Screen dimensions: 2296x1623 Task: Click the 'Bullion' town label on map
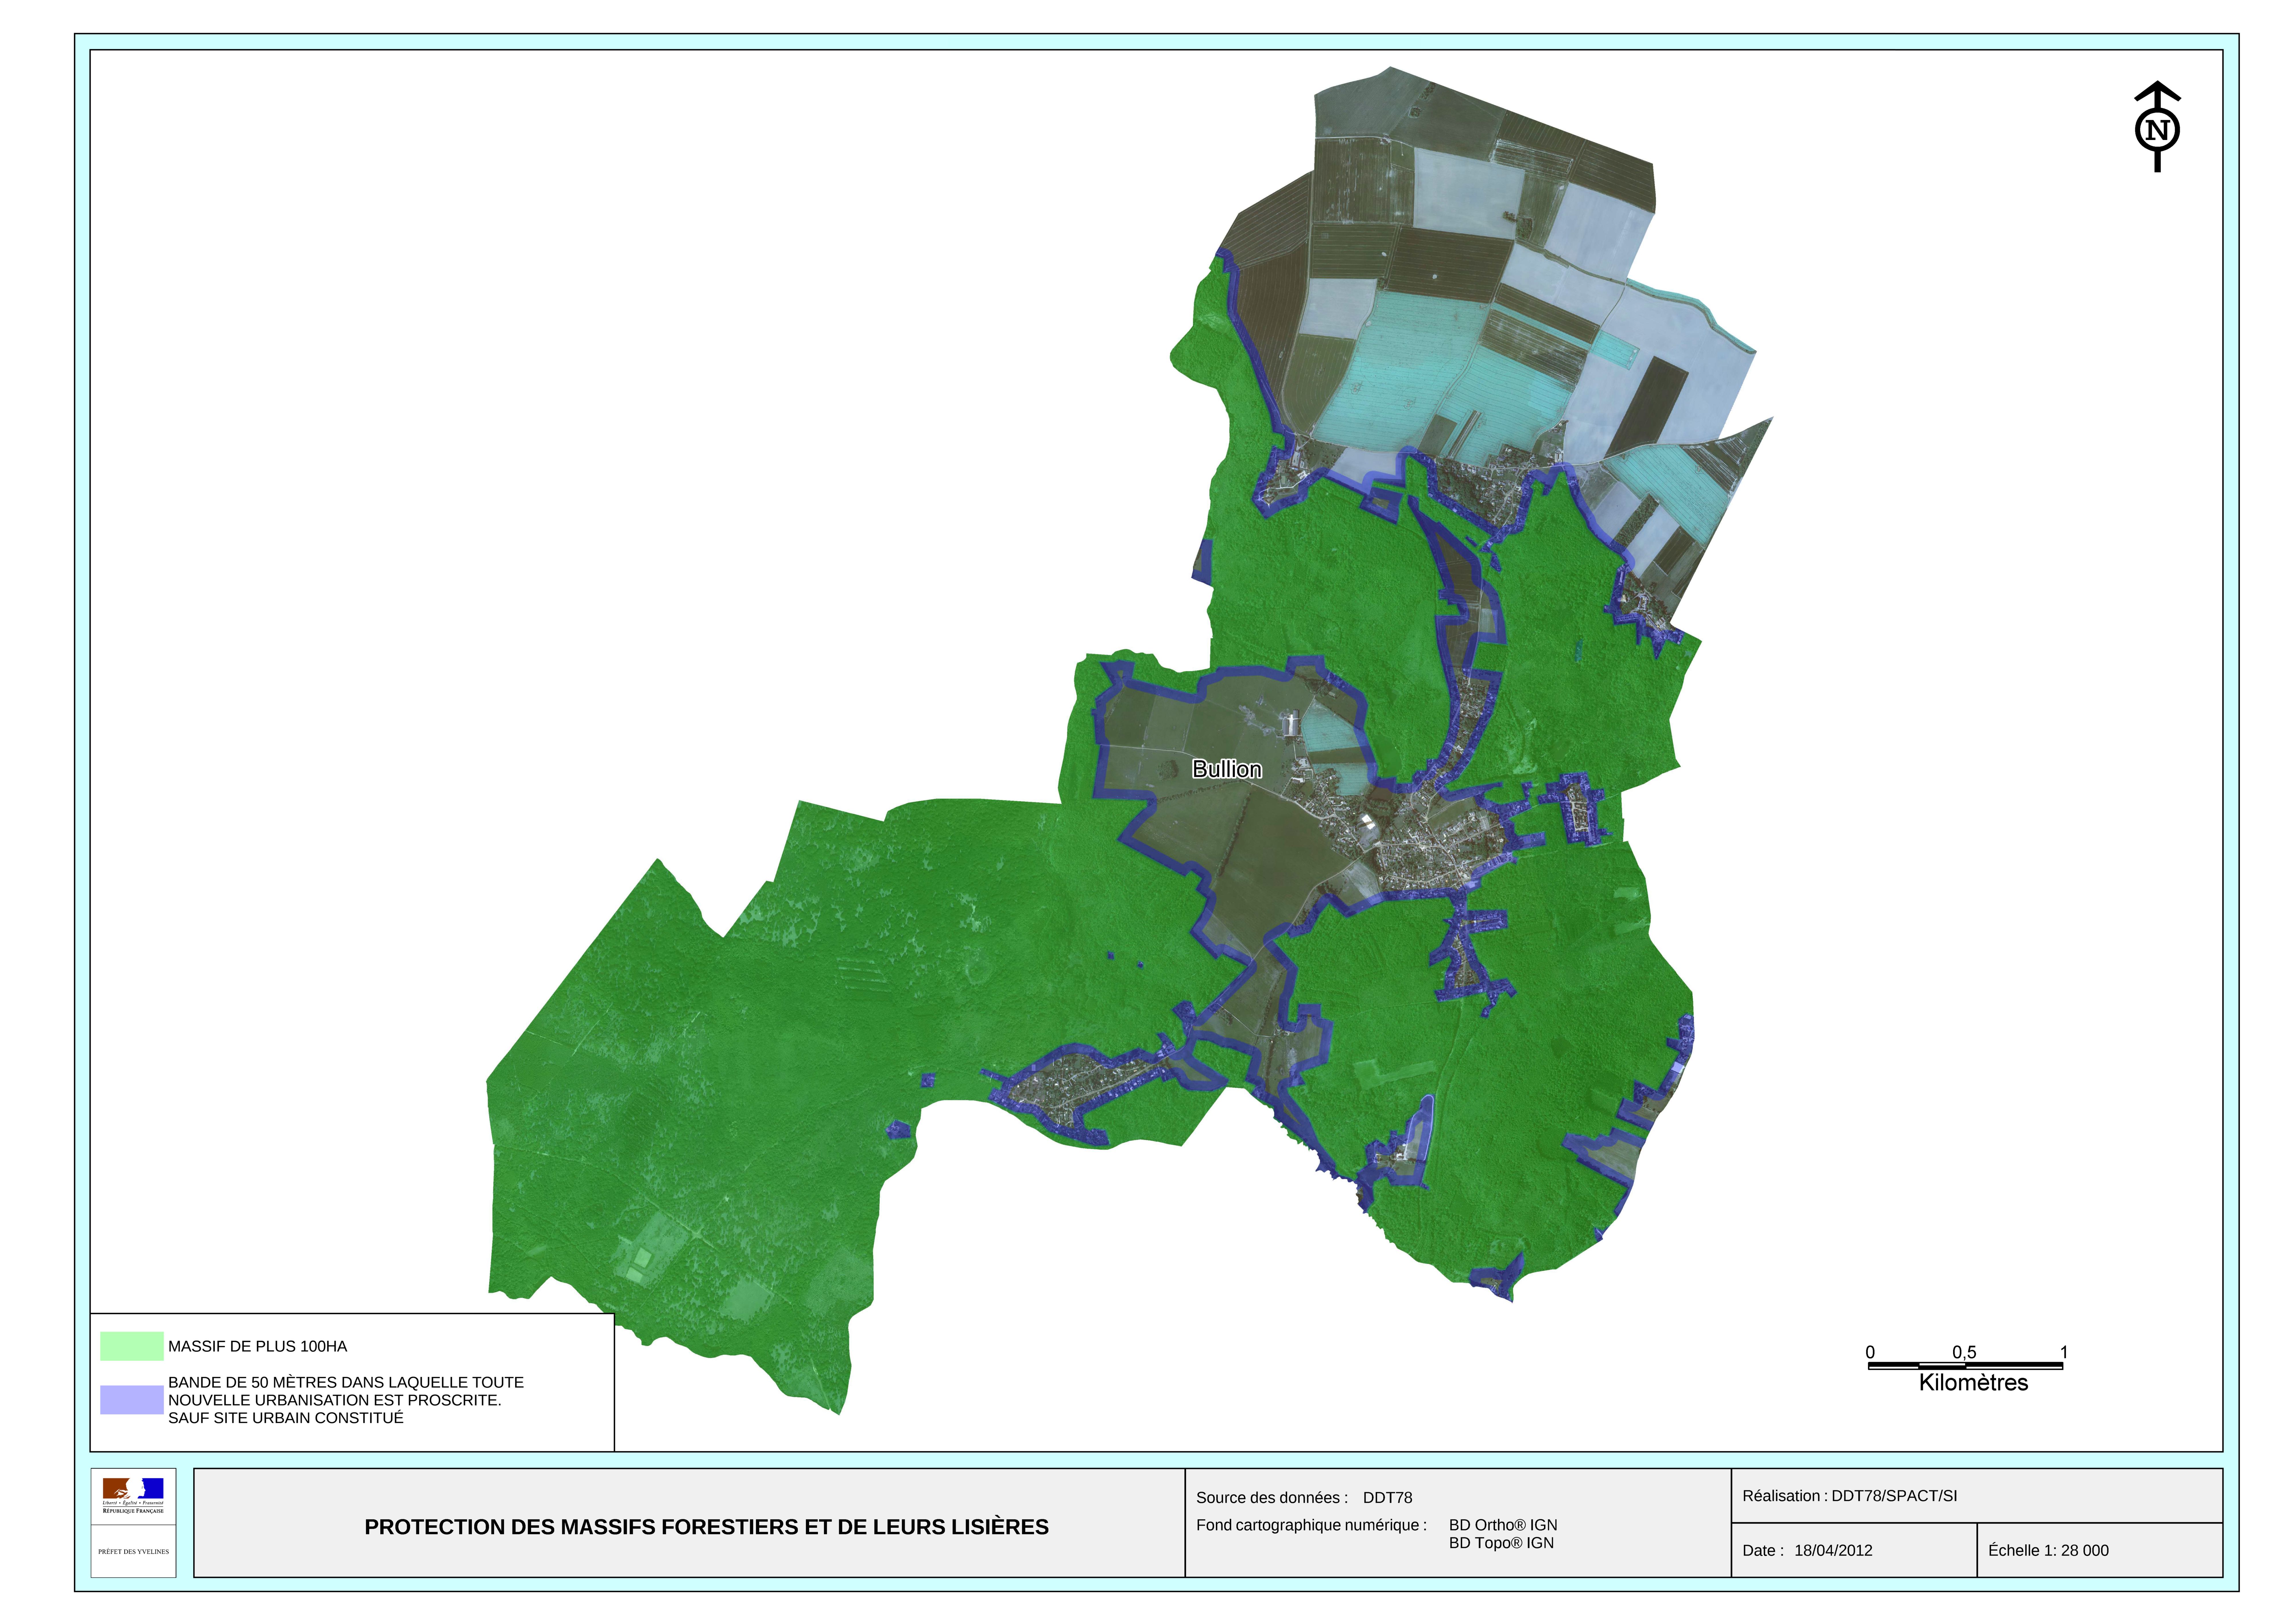click(x=1227, y=769)
